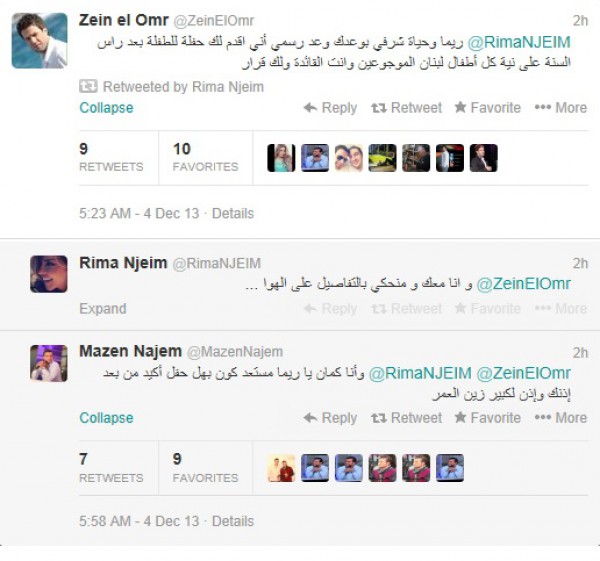Open More options on Zein el Omr's tweet
Viewport: 600px width, 561px height.
point(561,108)
